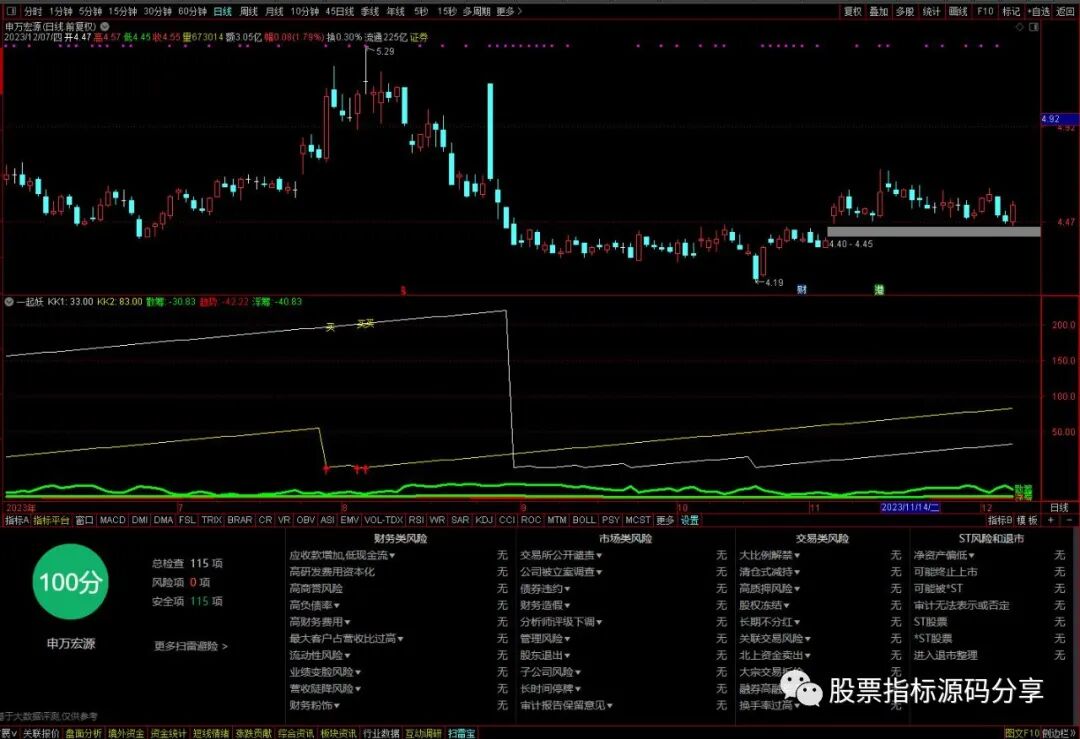Open 设置 indicator settings
1080x739 pixels.
(x=689, y=520)
